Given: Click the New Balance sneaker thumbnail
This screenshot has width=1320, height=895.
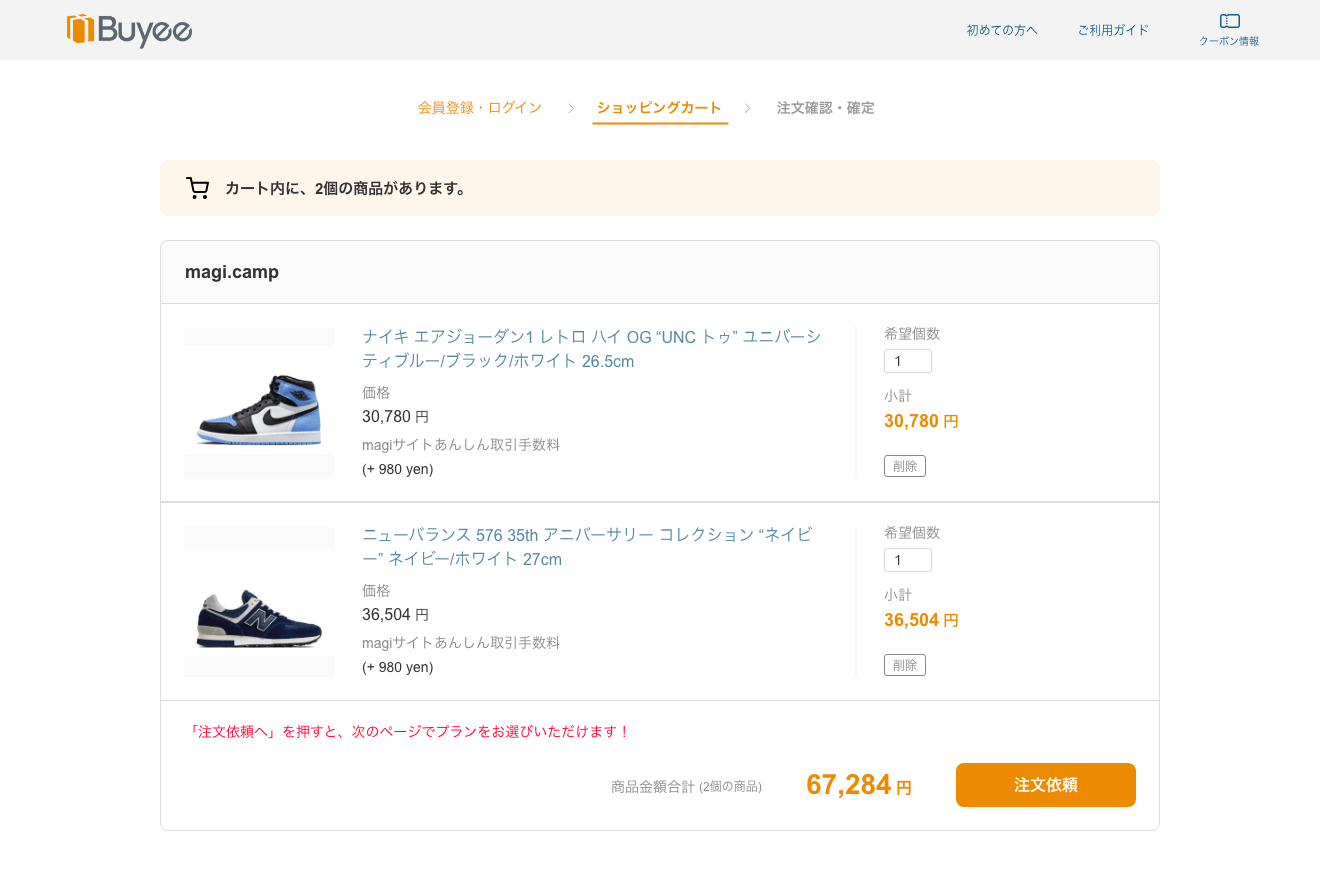Looking at the screenshot, I should tap(259, 602).
